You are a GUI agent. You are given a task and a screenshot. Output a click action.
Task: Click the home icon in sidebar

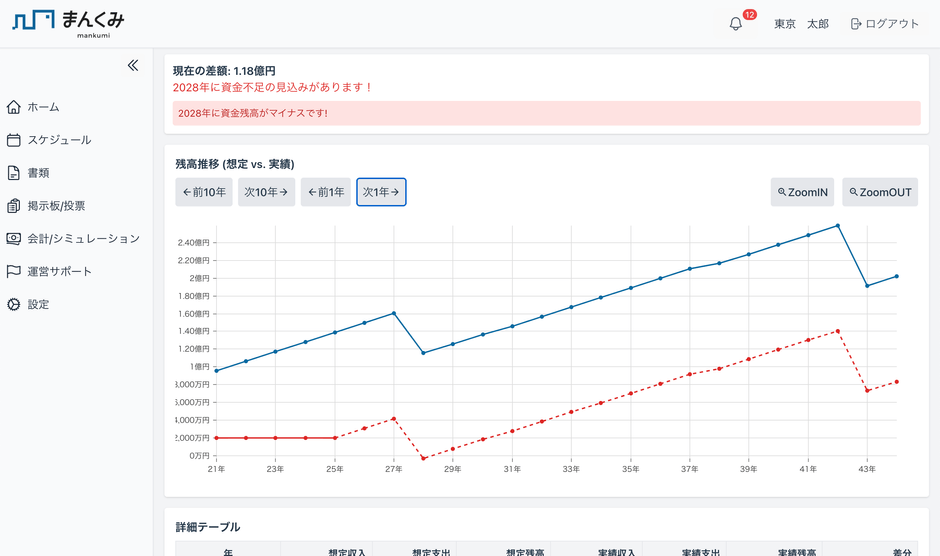14,107
